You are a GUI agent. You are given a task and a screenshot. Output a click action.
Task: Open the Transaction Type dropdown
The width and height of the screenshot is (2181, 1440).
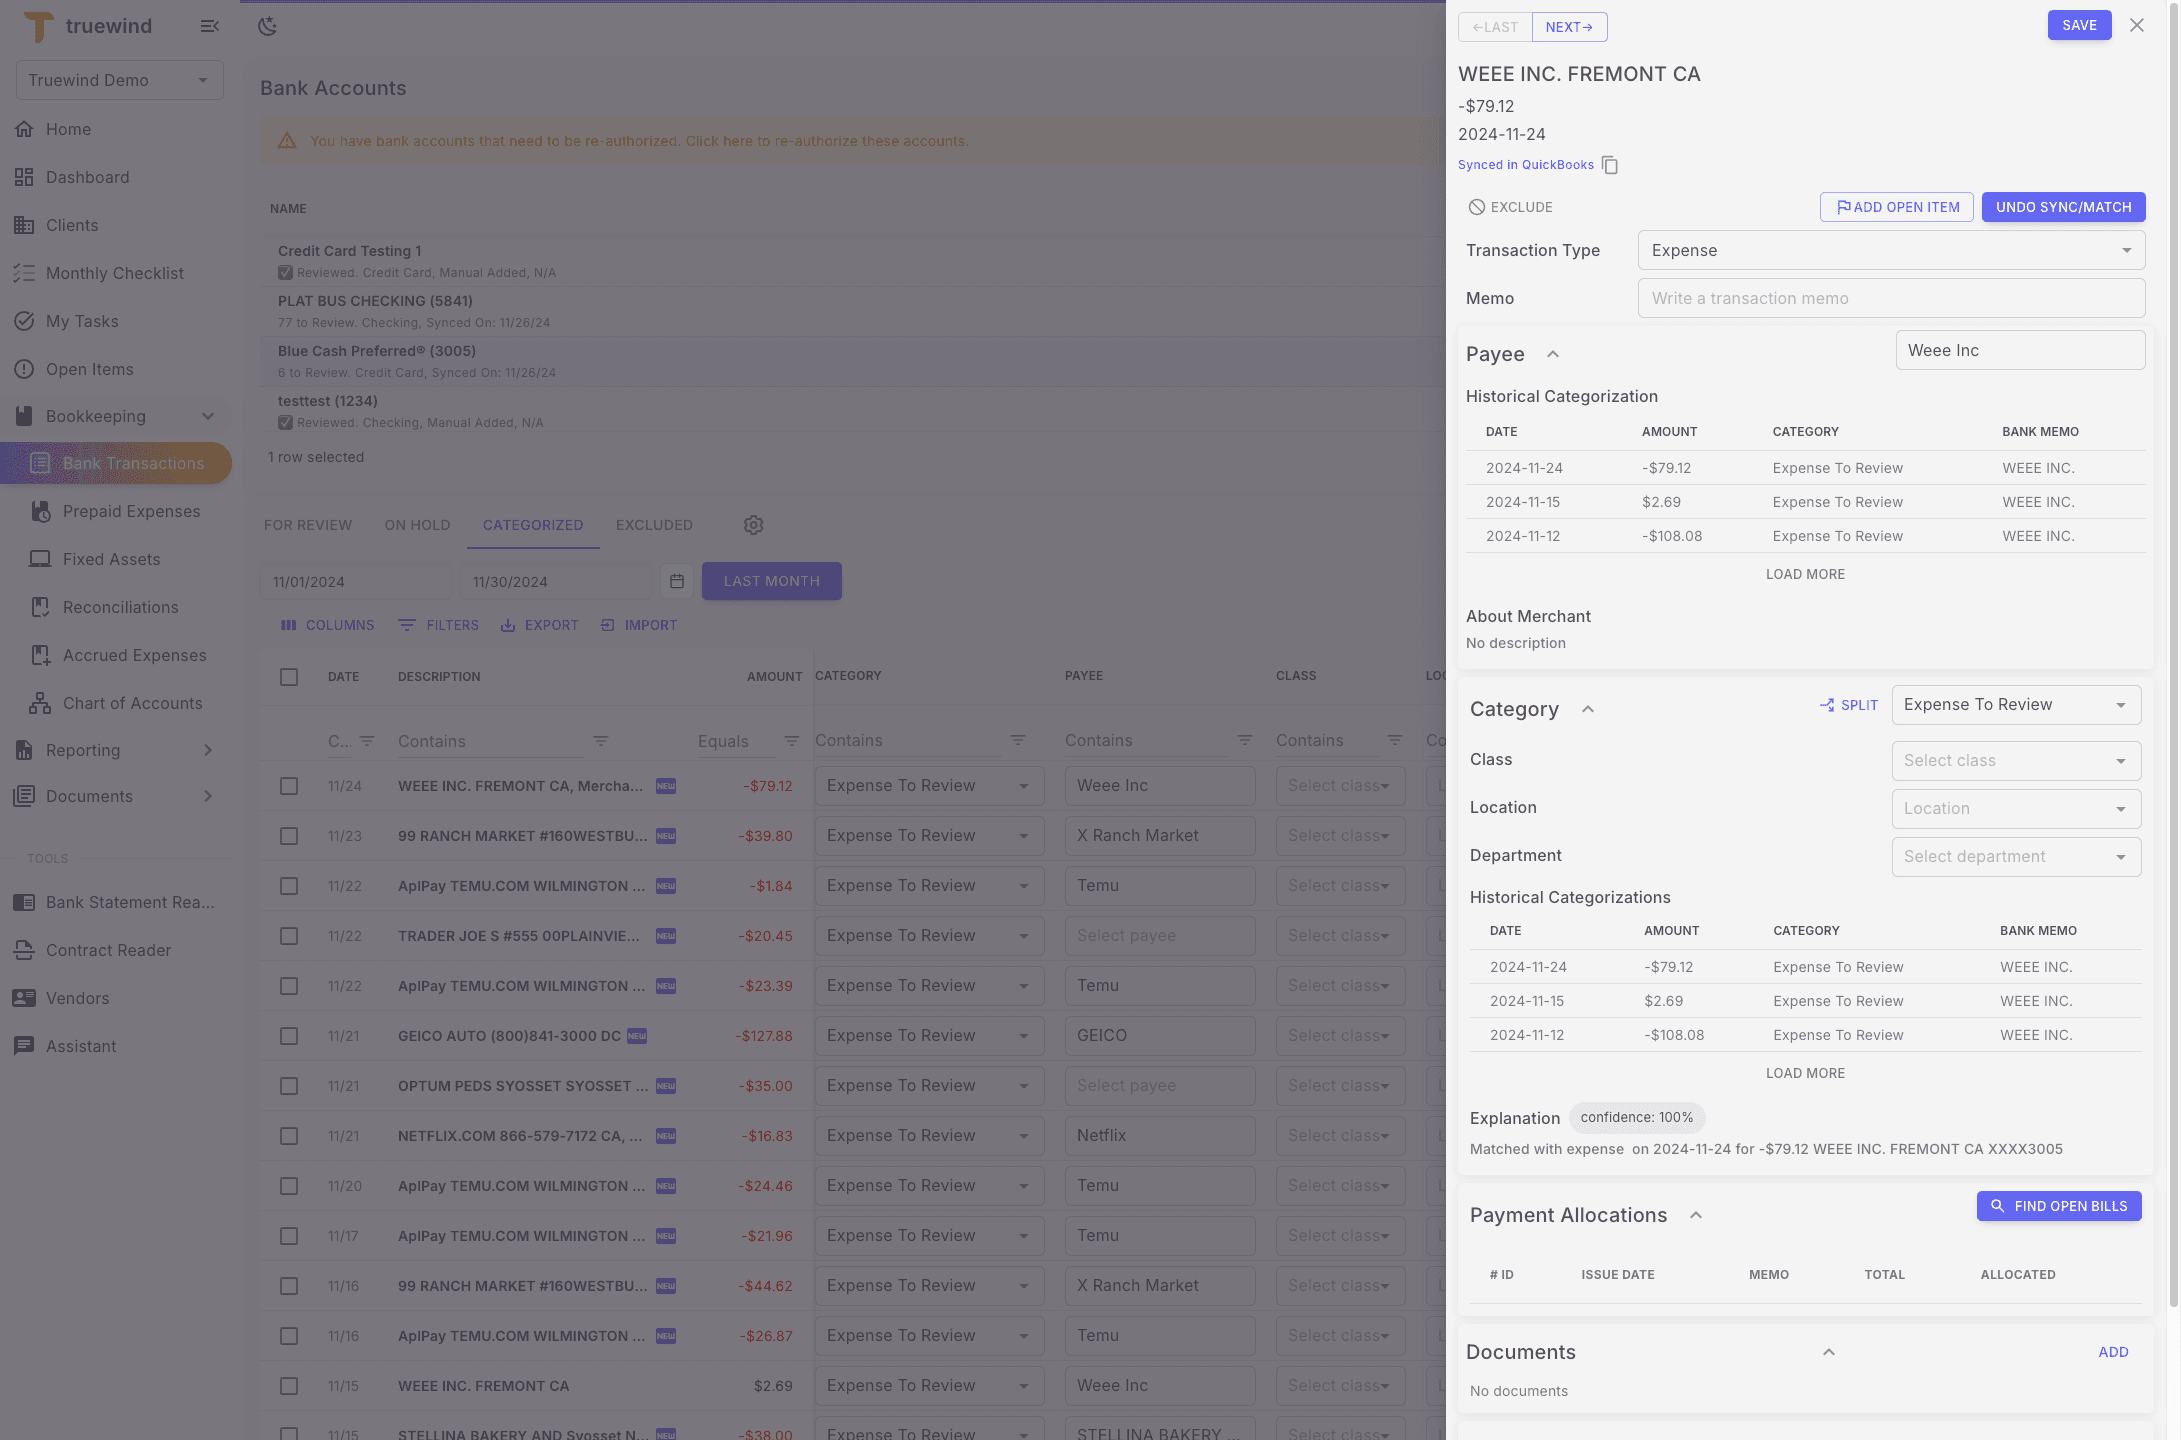1890,250
